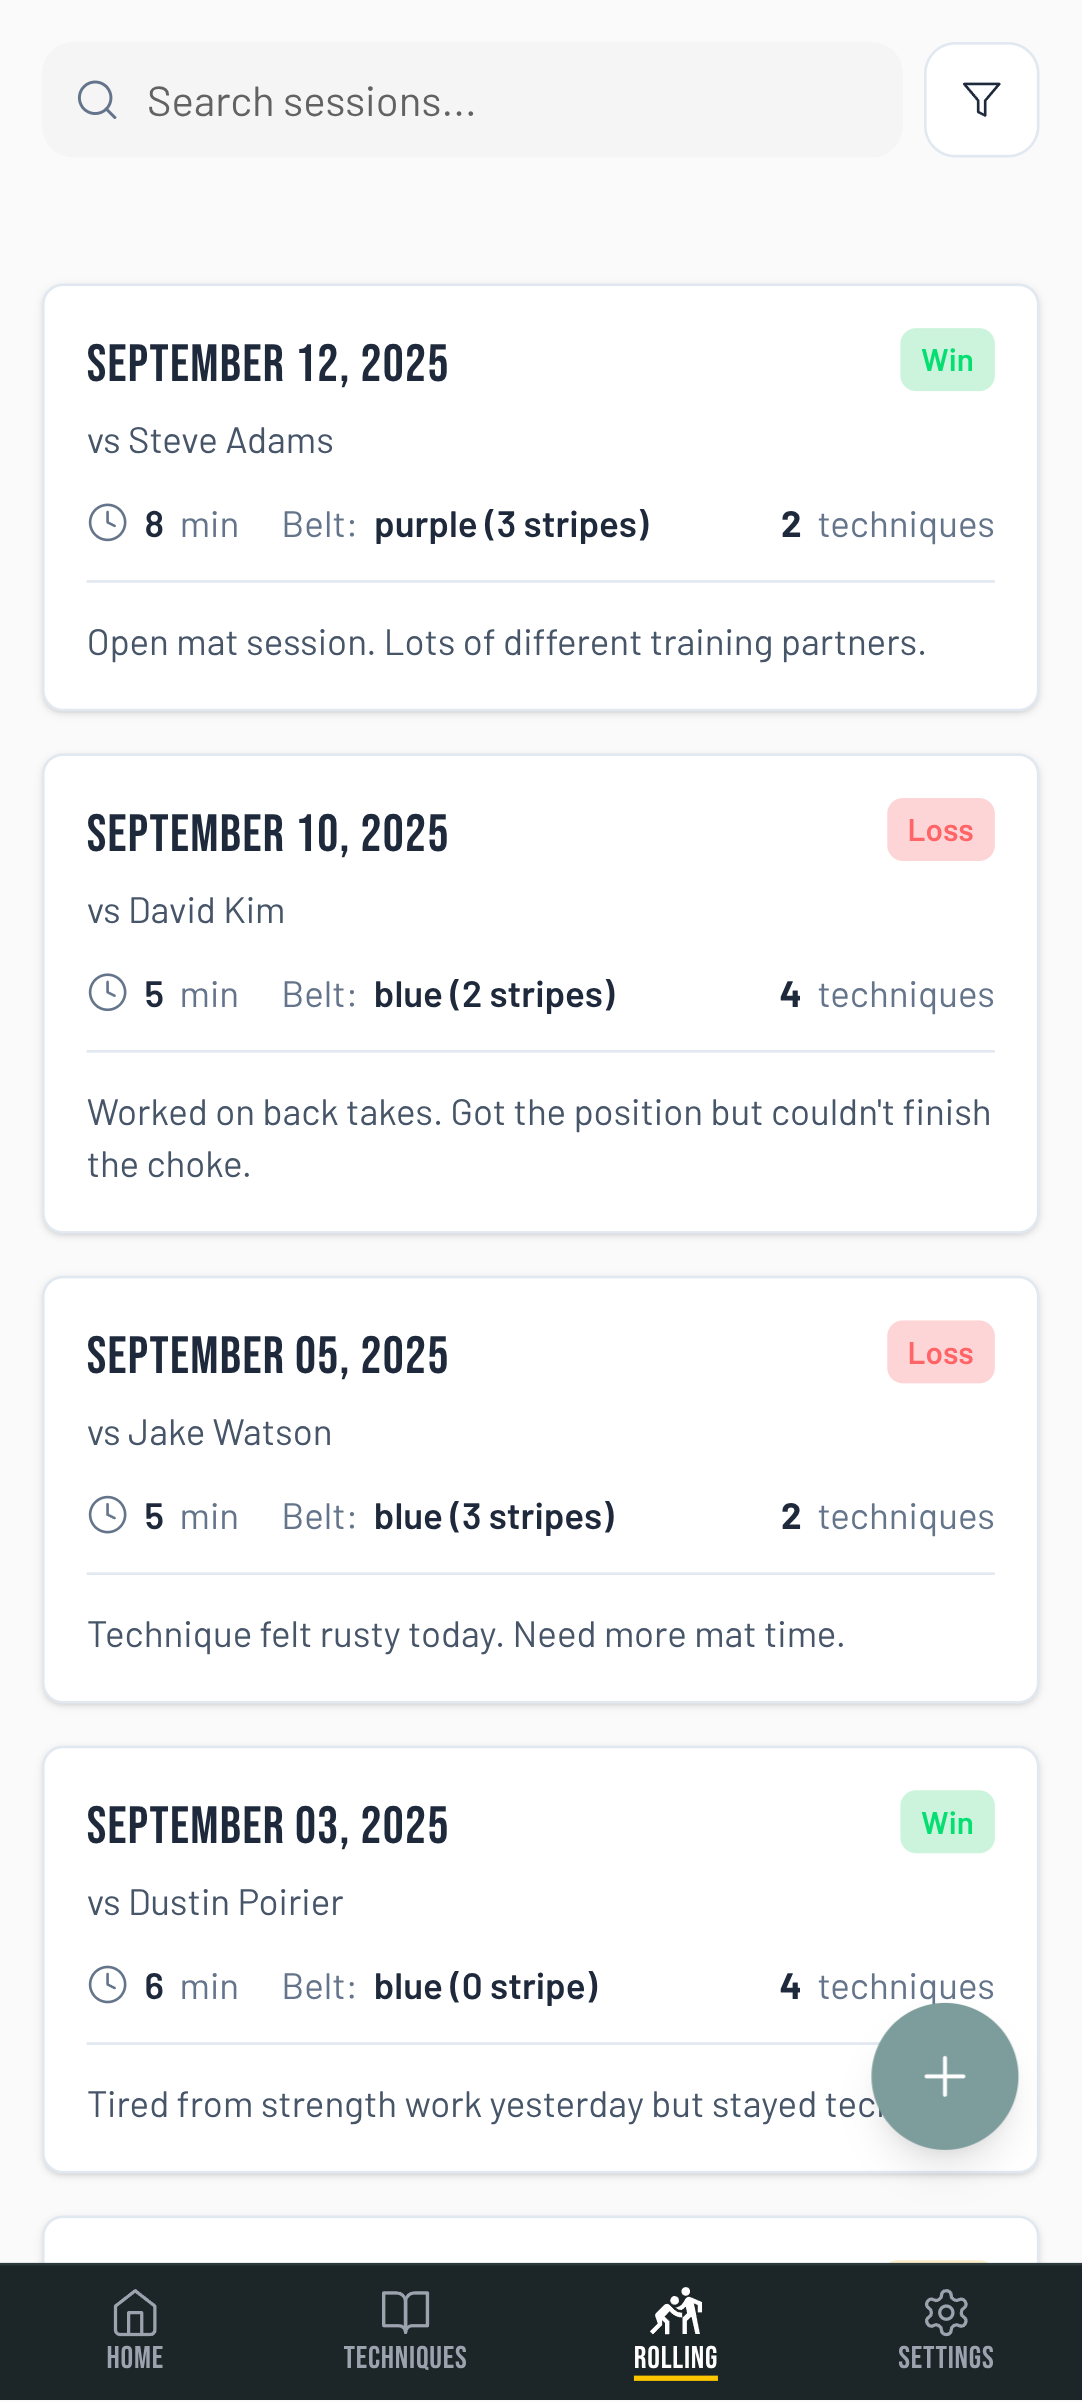The width and height of the screenshot is (1082, 2402).
Task: Go to the Home tab
Action: [135, 2330]
